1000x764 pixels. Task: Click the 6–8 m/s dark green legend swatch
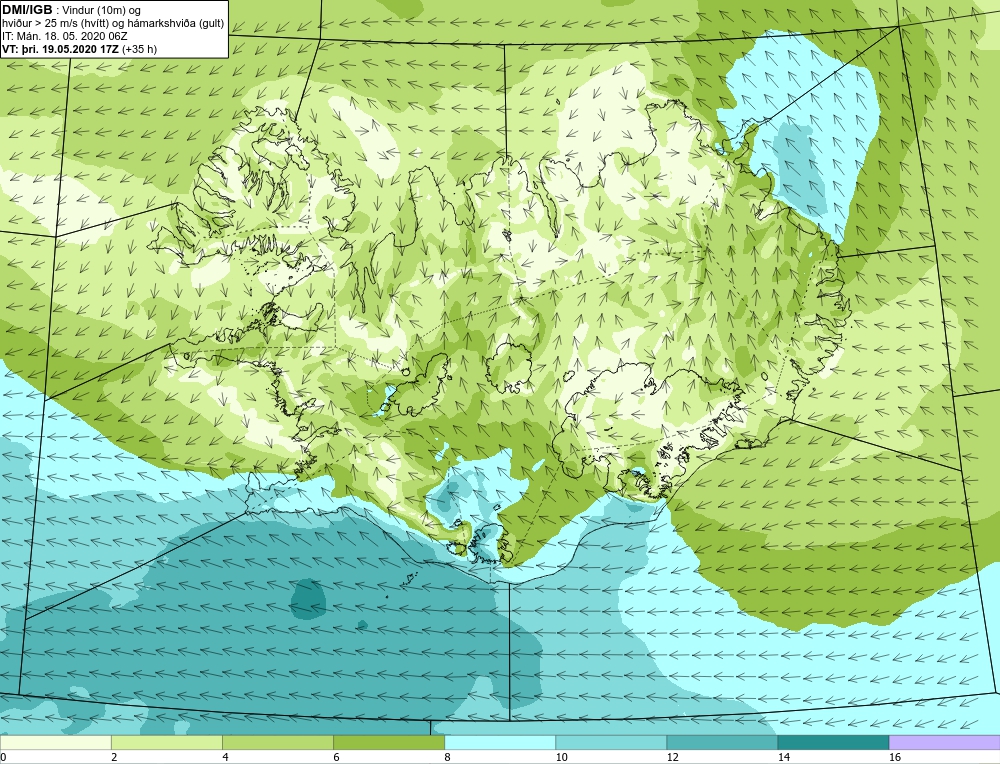click(389, 742)
